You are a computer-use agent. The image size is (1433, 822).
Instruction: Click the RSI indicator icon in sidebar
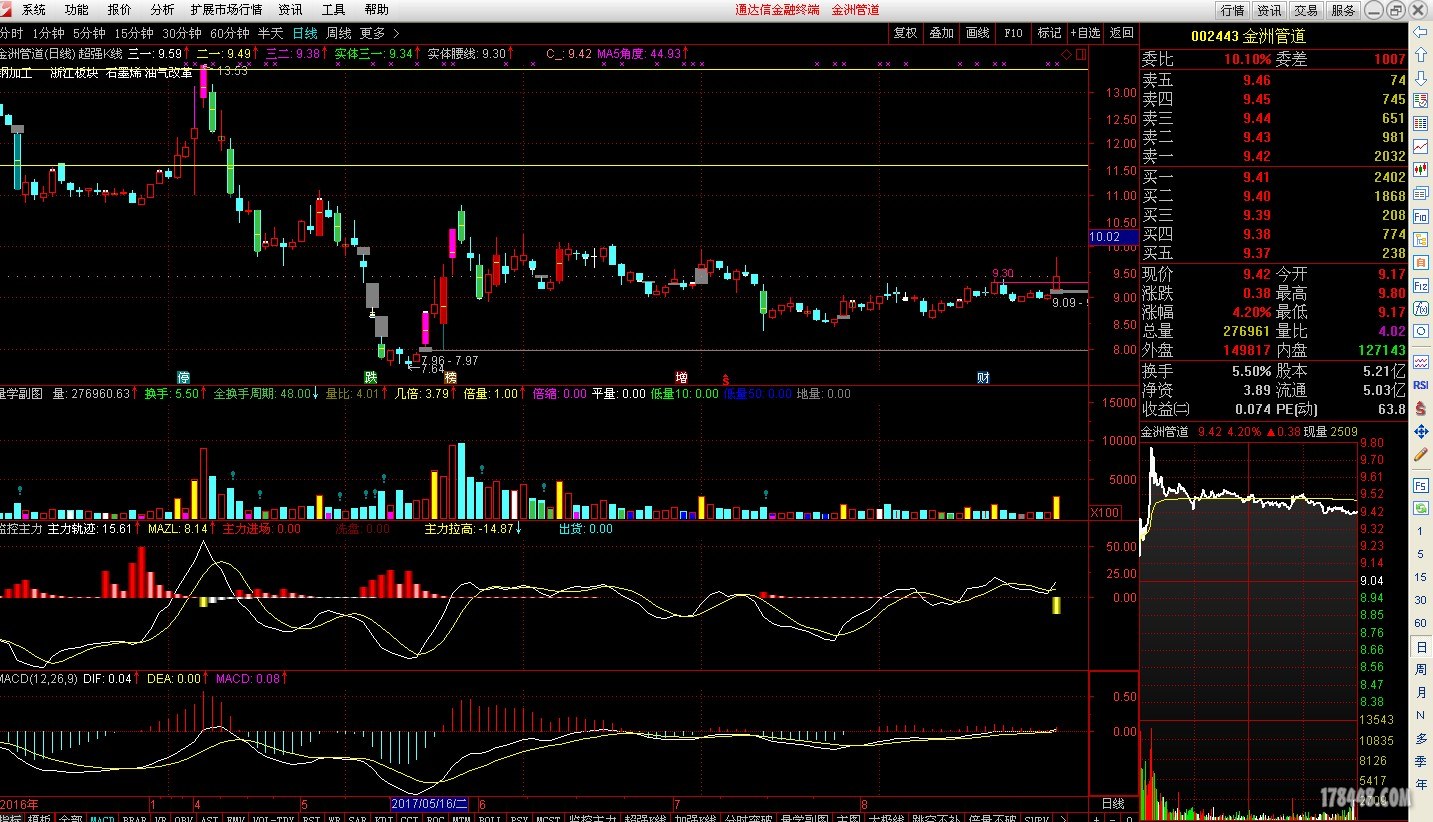point(1420,384)
